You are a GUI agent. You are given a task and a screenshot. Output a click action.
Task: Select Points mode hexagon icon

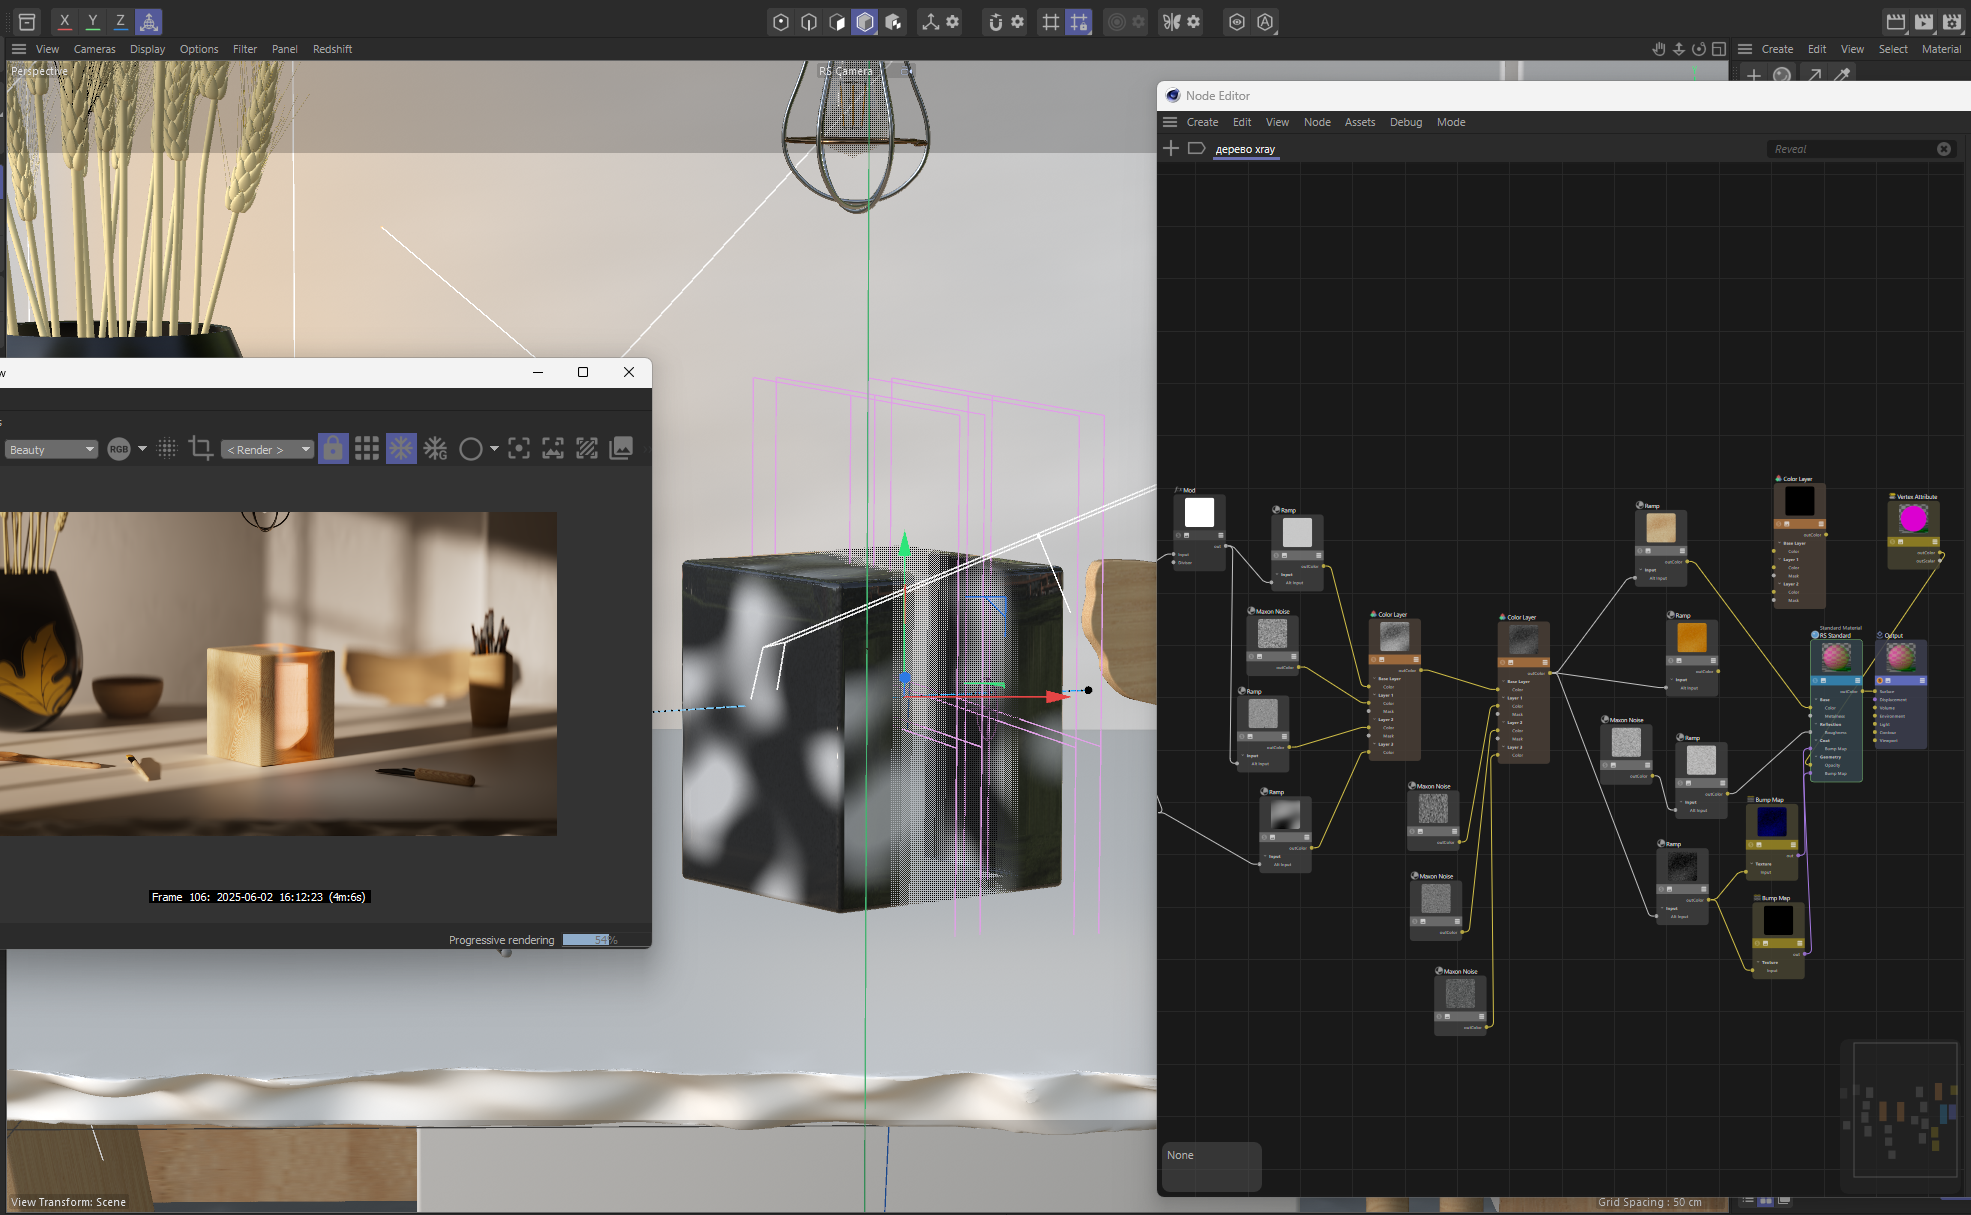tap(781, 22)
